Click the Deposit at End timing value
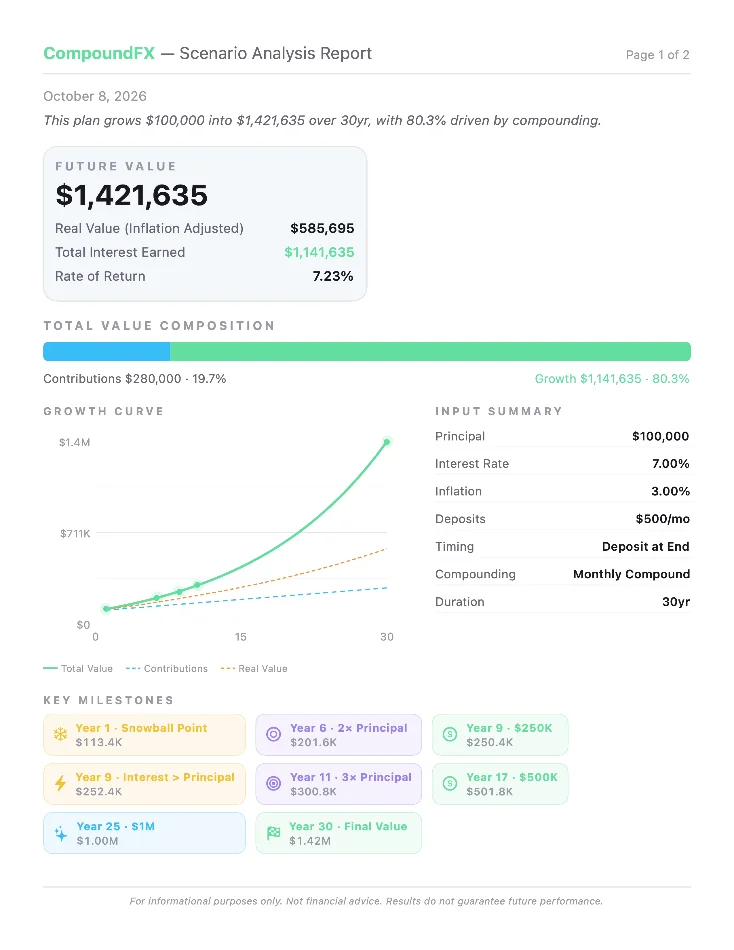The width and height of the screenshot is (734, 950). click(646, 546)
